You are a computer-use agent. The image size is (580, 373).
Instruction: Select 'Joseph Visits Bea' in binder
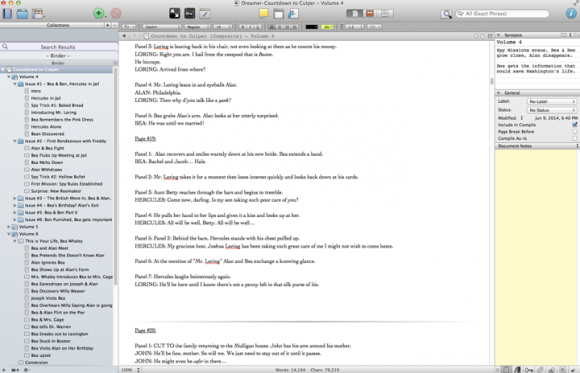[x=48, y=298]
